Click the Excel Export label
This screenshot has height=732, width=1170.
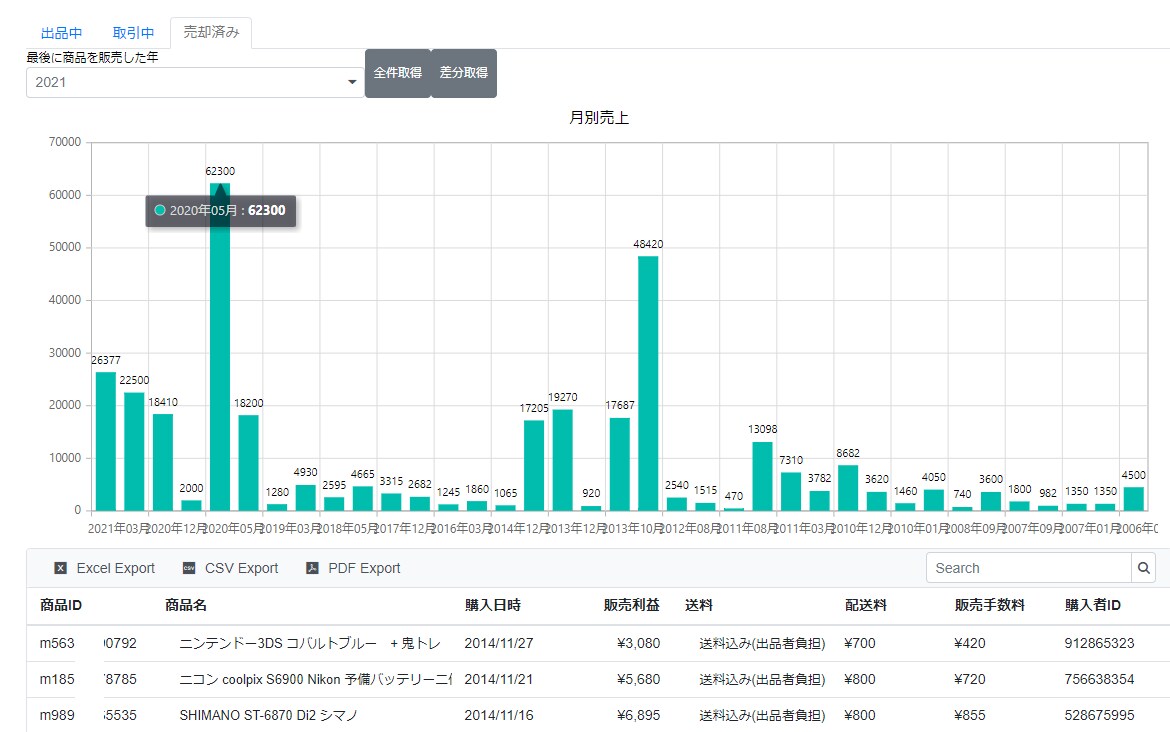(116, 569)
